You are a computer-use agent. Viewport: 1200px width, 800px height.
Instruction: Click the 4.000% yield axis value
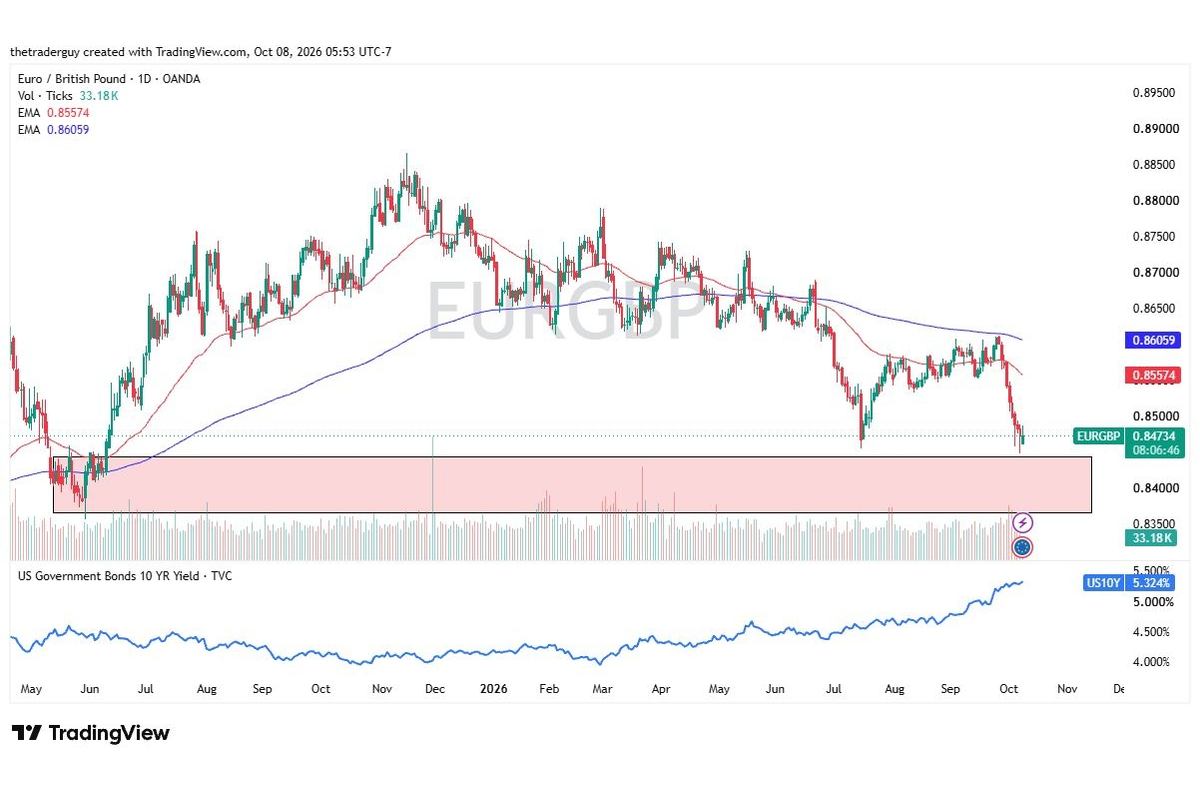coord(1150,661)
